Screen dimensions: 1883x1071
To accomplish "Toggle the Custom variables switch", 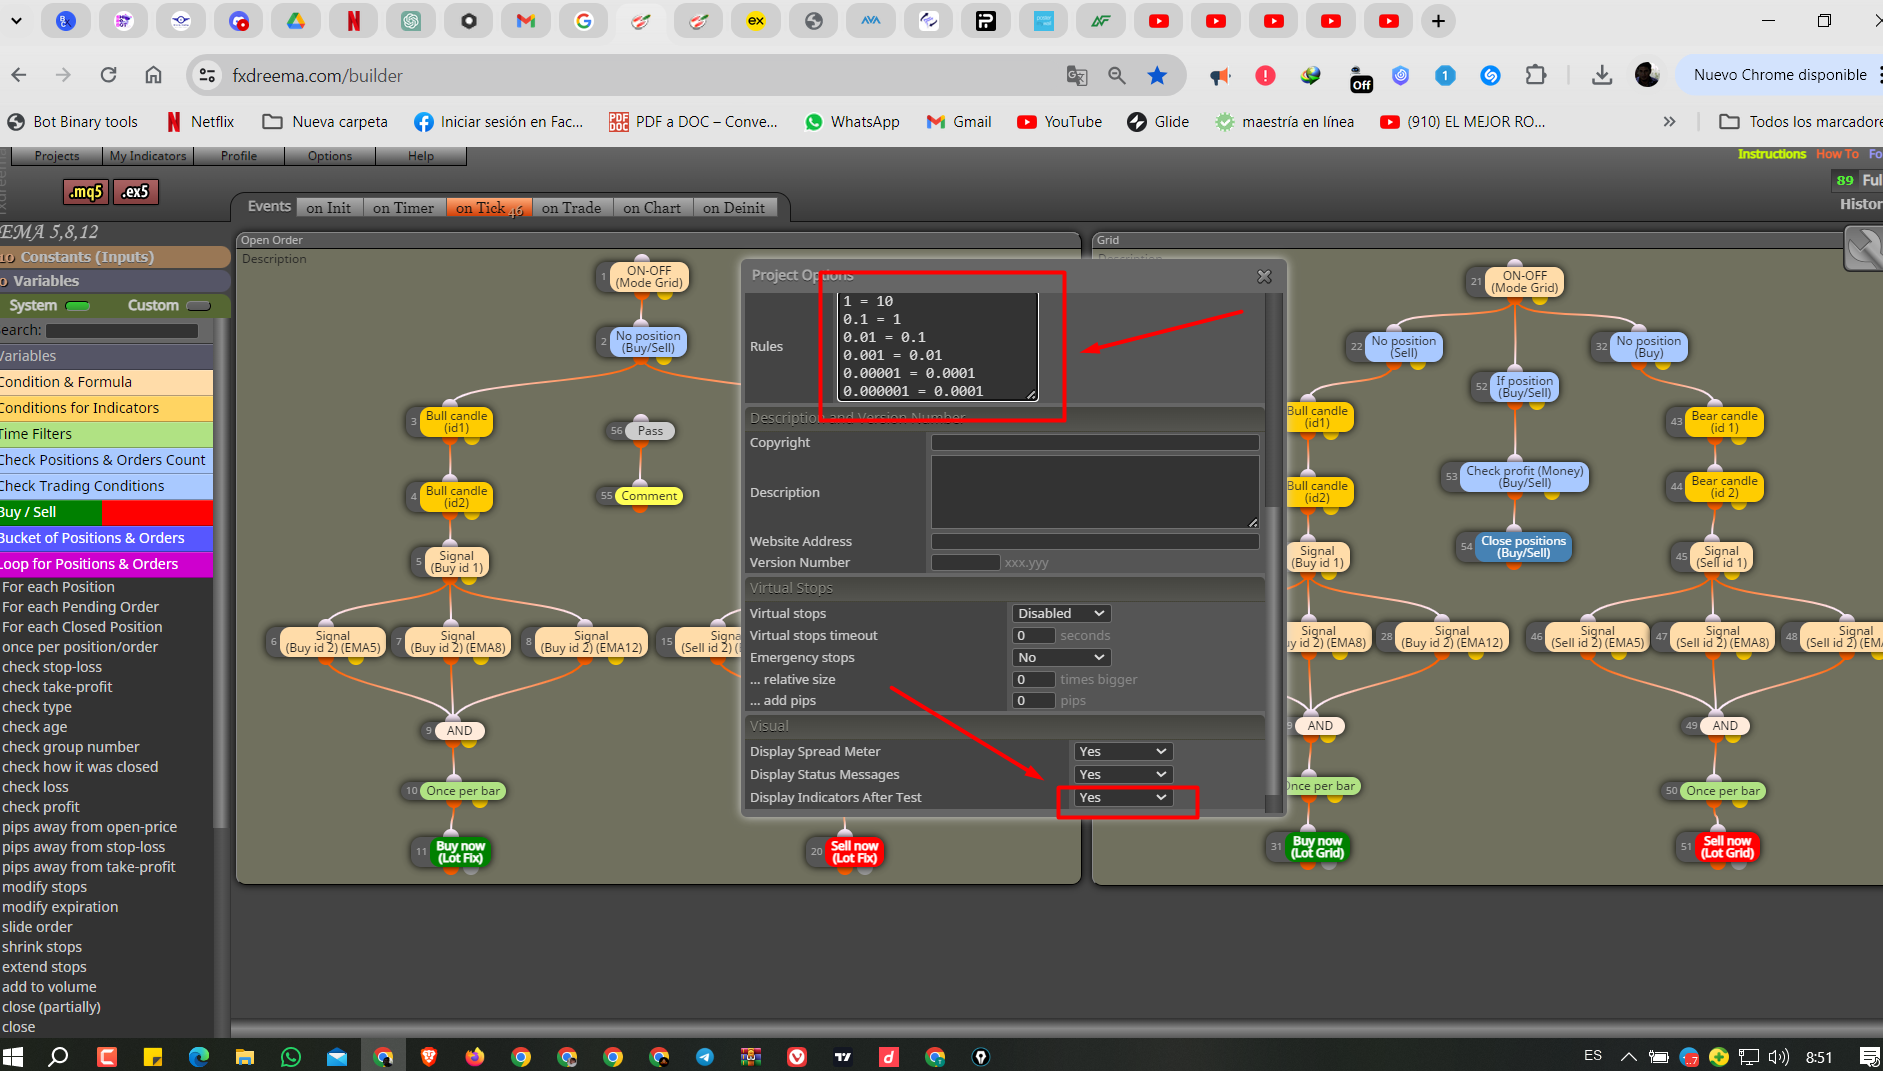I will 199,306.
